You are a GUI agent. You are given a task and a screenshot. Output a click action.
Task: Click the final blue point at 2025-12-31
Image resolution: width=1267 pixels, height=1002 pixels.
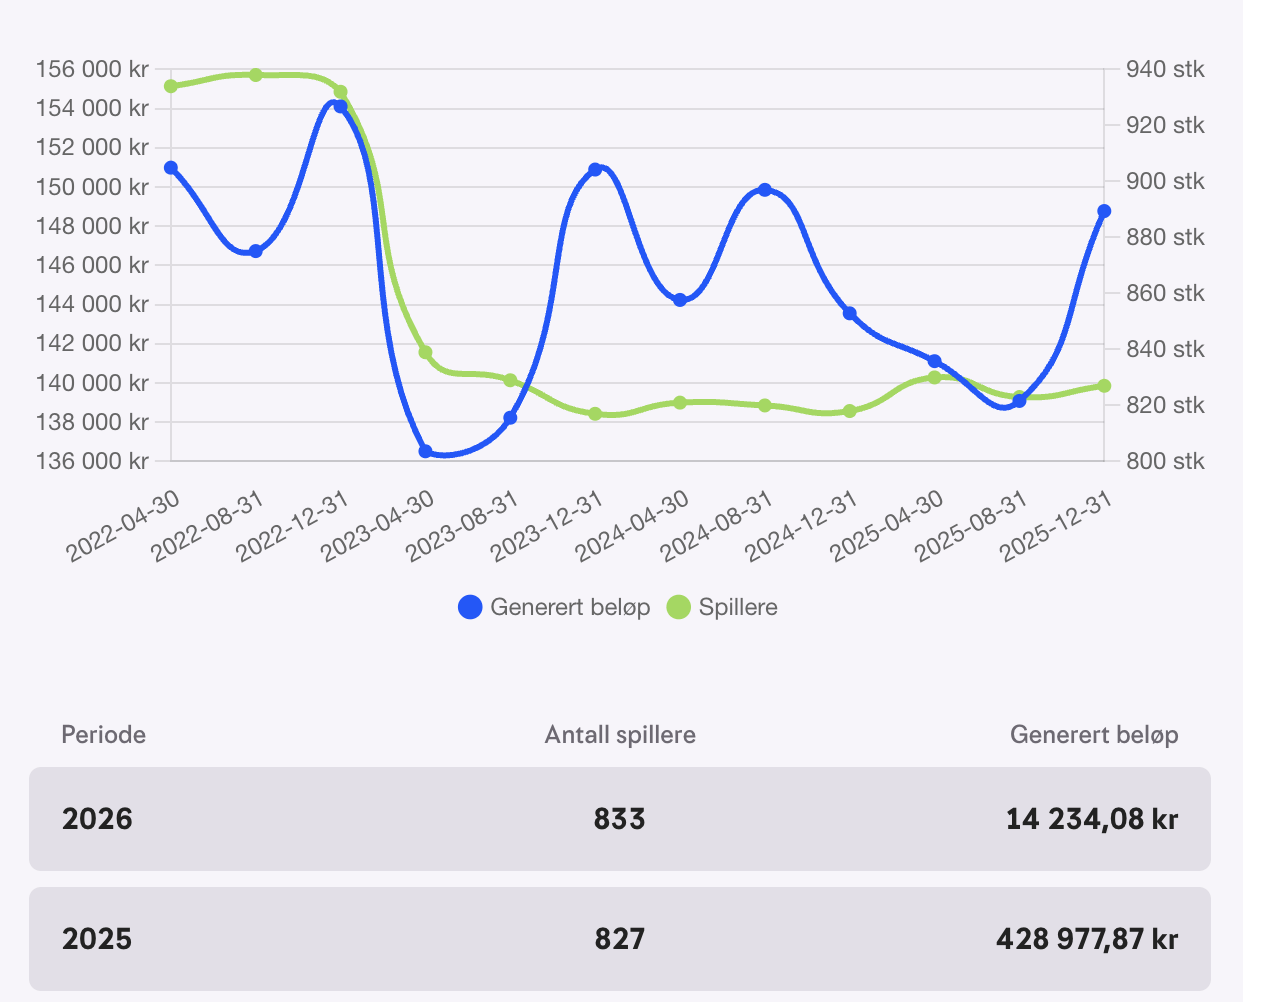click(x=1104, y=212)
